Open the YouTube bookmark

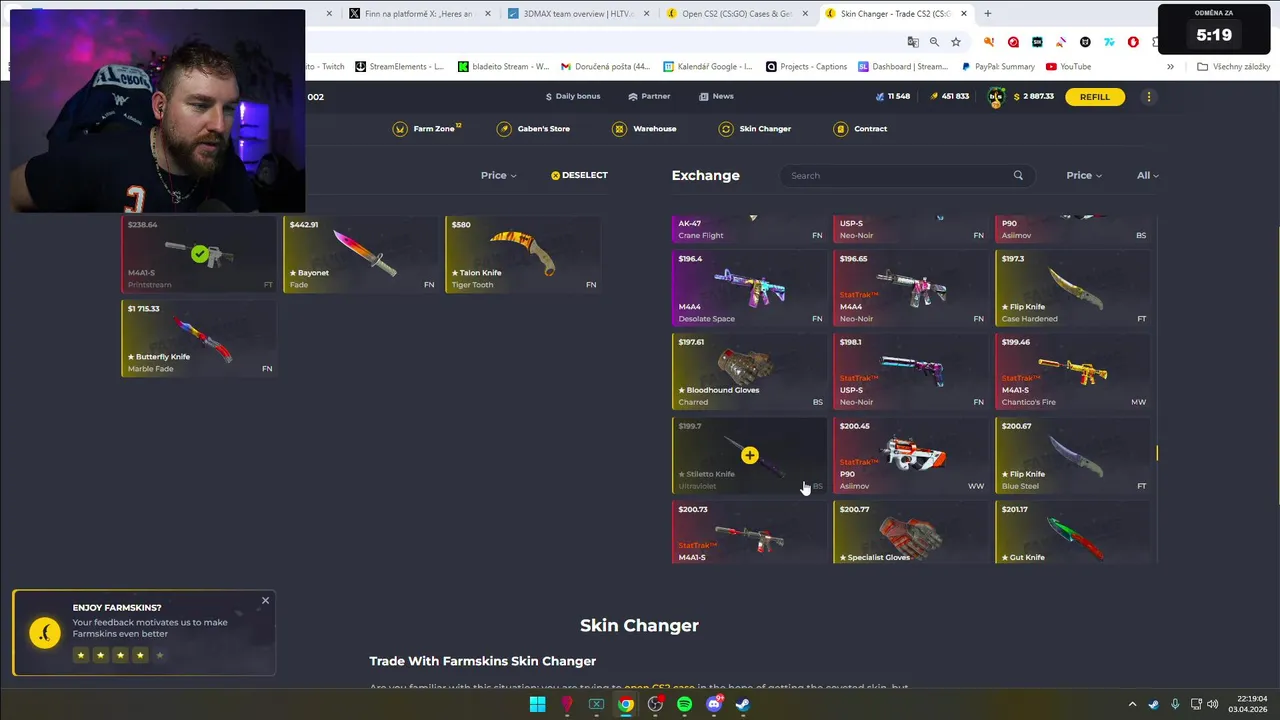1068,67
